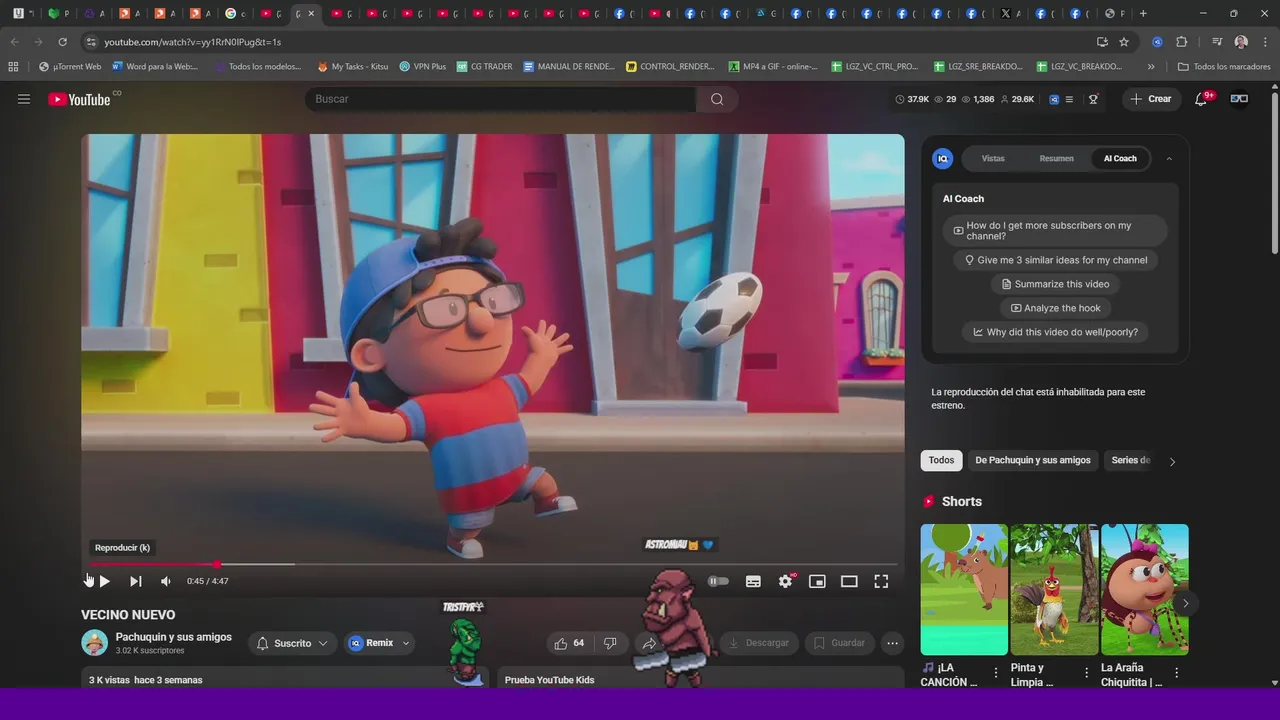The height and width of the screenshot is (720, 1280).
Task: Select the Todos filter chip
Action: [x=941, y=460]
